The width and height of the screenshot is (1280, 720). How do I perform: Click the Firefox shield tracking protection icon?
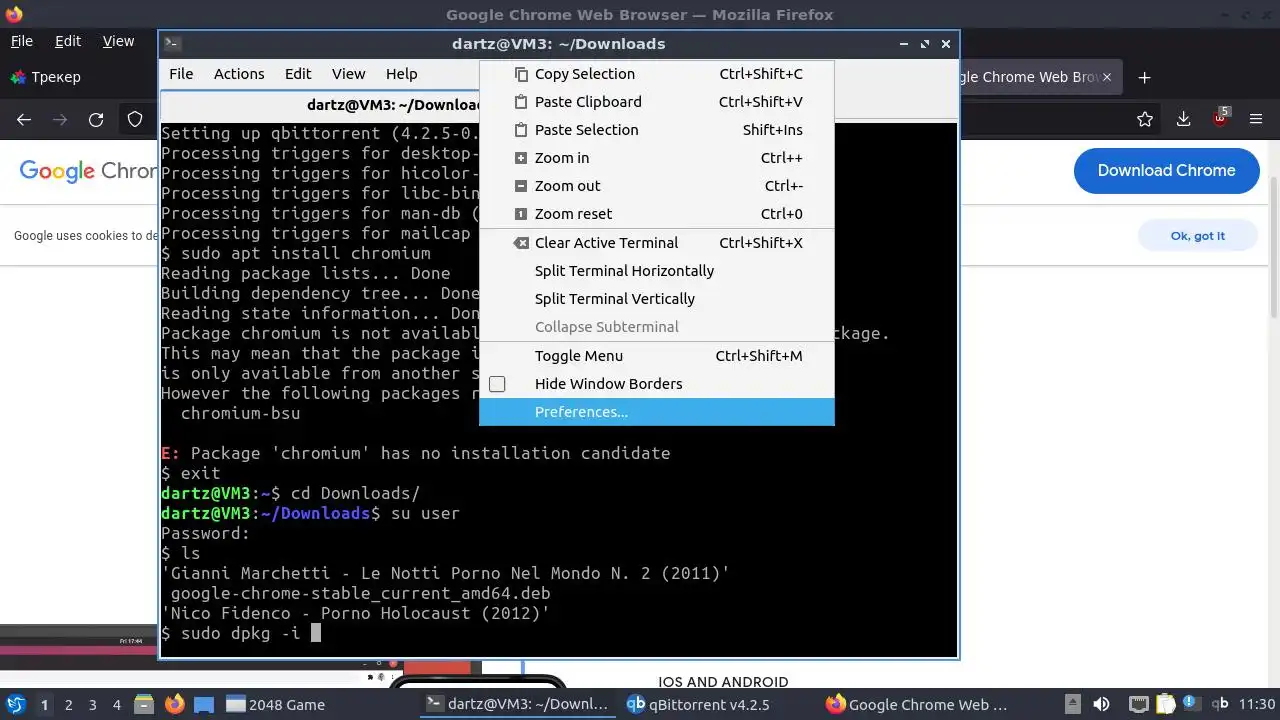click(x=135, y=120)
